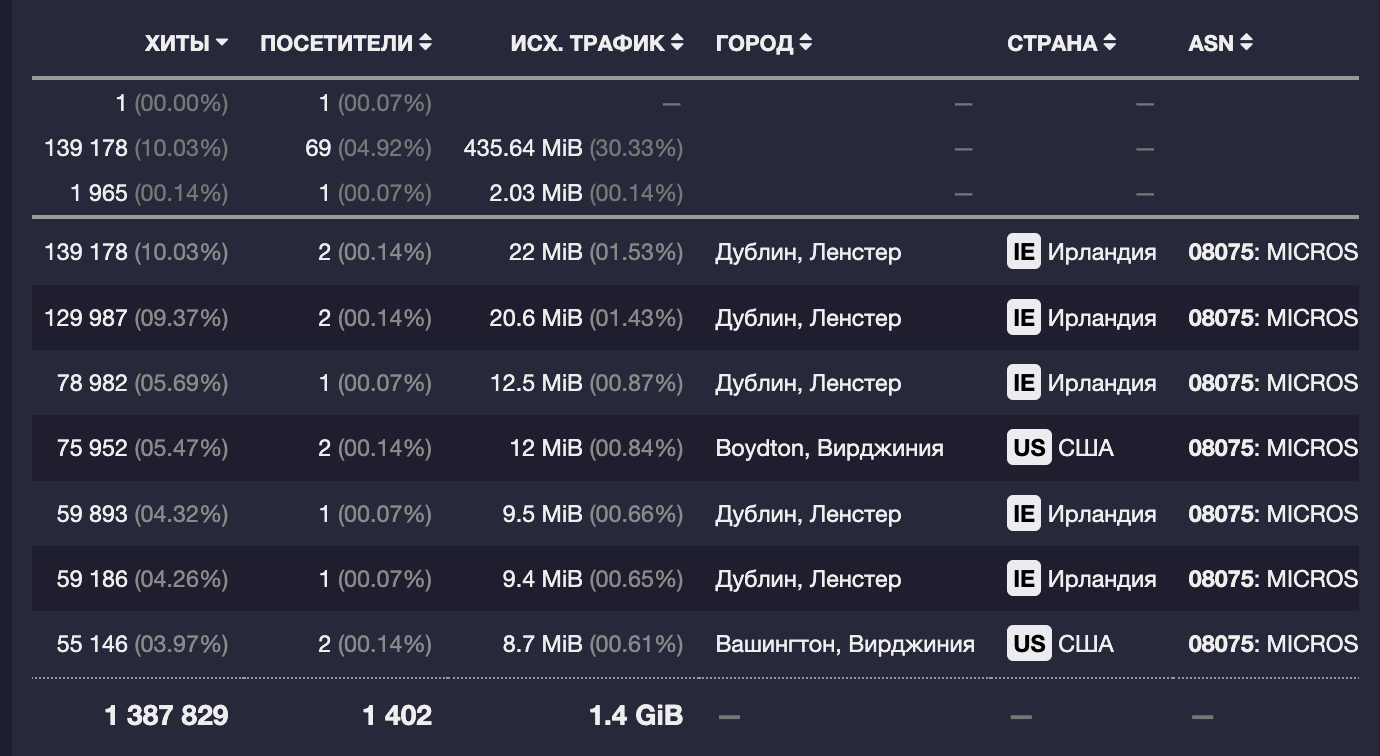Click Ирландия in the 78 982 hits row
The height and width of the screenshot is (756, 1380).
(1101, 383)
